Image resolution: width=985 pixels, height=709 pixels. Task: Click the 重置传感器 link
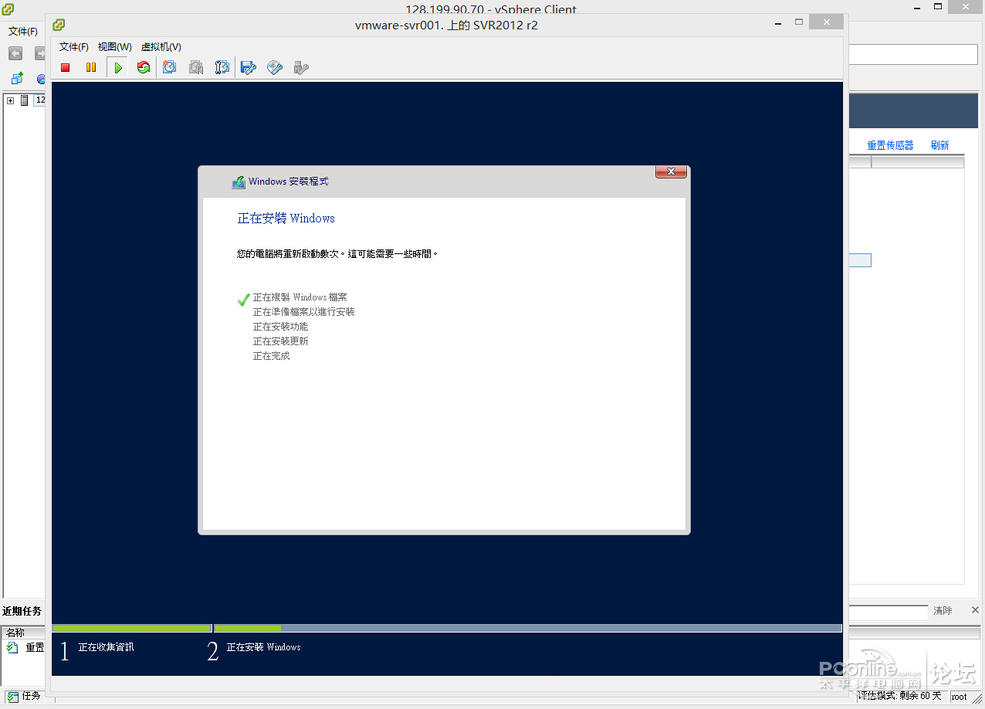pyautogui.click(x=890, y=145)
